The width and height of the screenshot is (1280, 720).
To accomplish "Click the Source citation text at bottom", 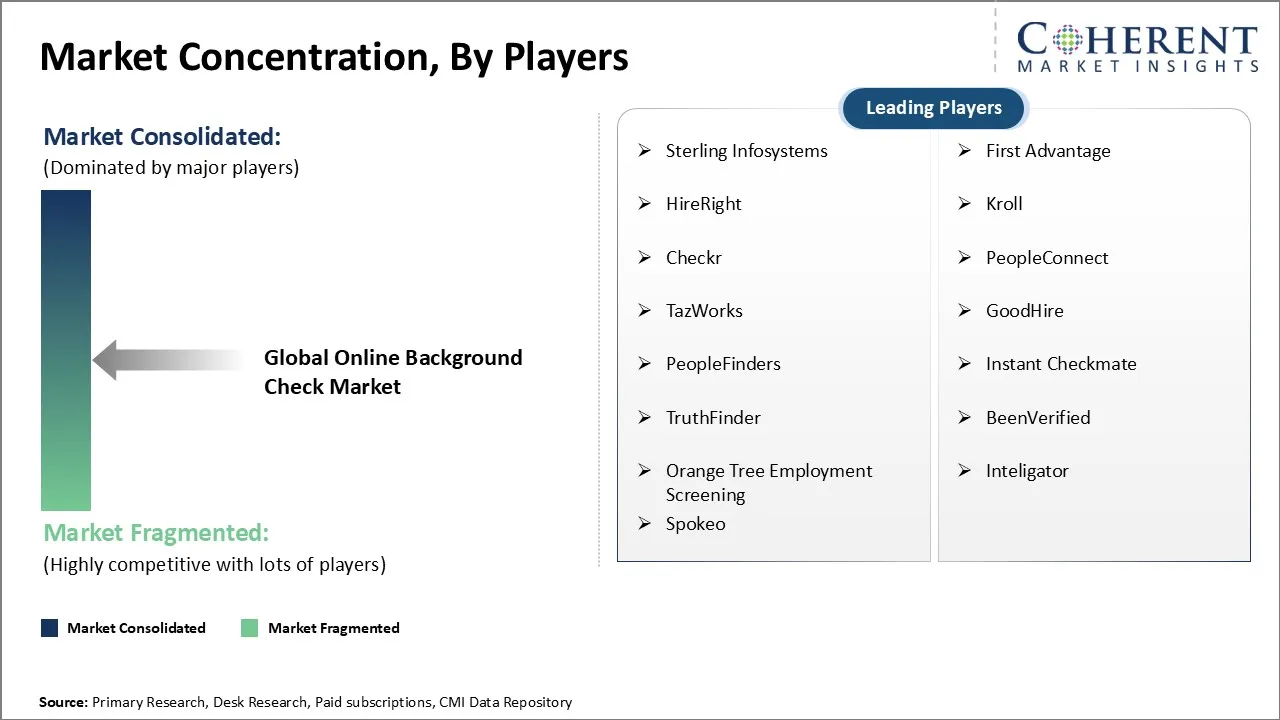I will [x=305, y=702].
